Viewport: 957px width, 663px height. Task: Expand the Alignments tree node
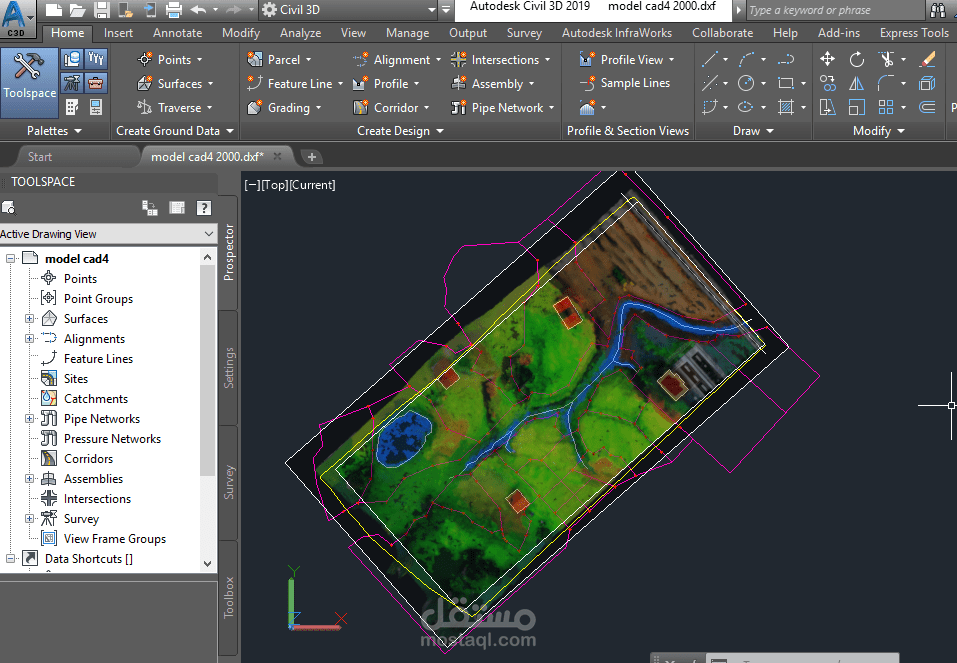click(29, 339)
